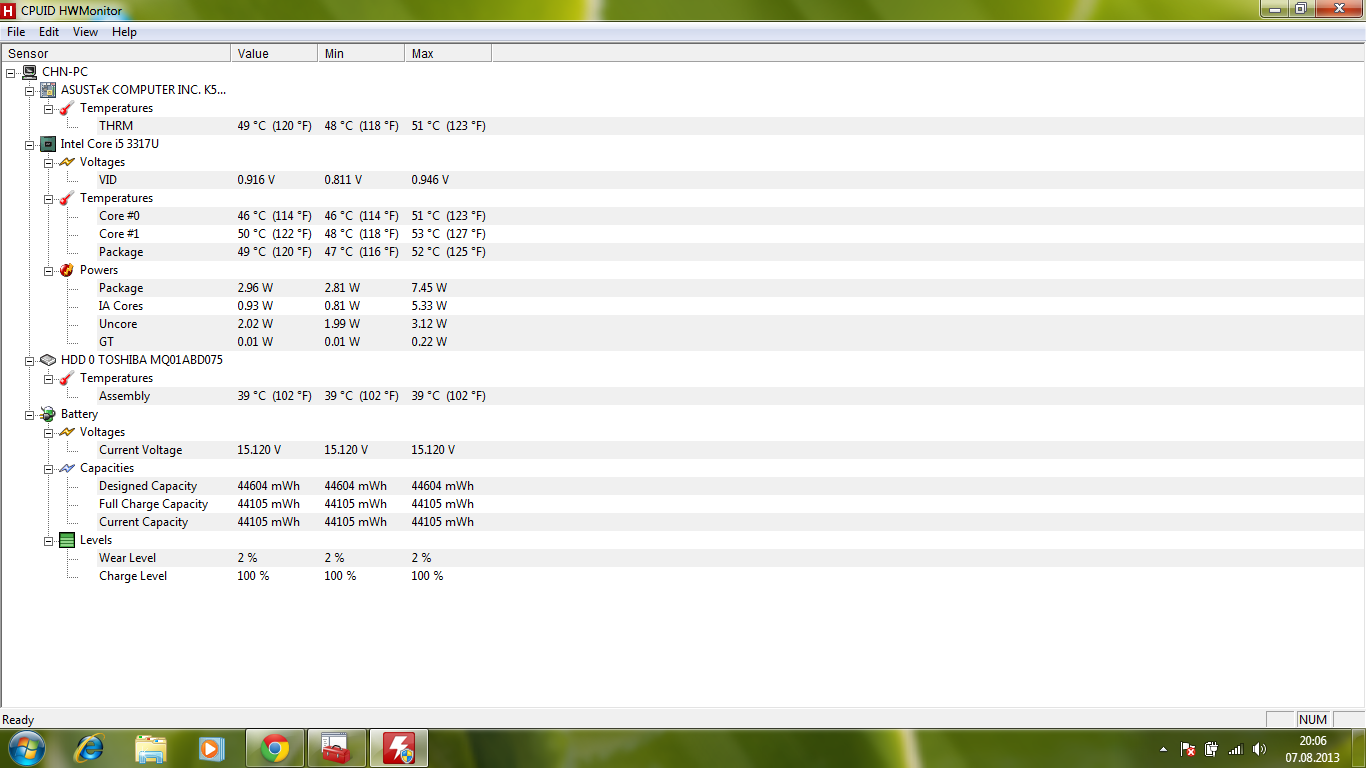Collapse the CHN-PC root node

coord(11,72)
